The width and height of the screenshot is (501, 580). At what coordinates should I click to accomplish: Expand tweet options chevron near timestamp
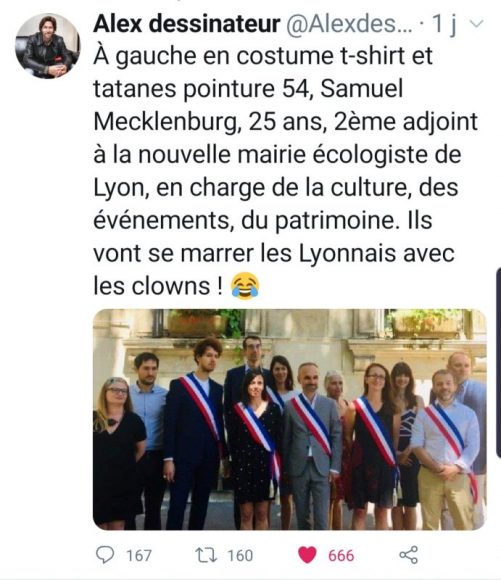[476, 24]
